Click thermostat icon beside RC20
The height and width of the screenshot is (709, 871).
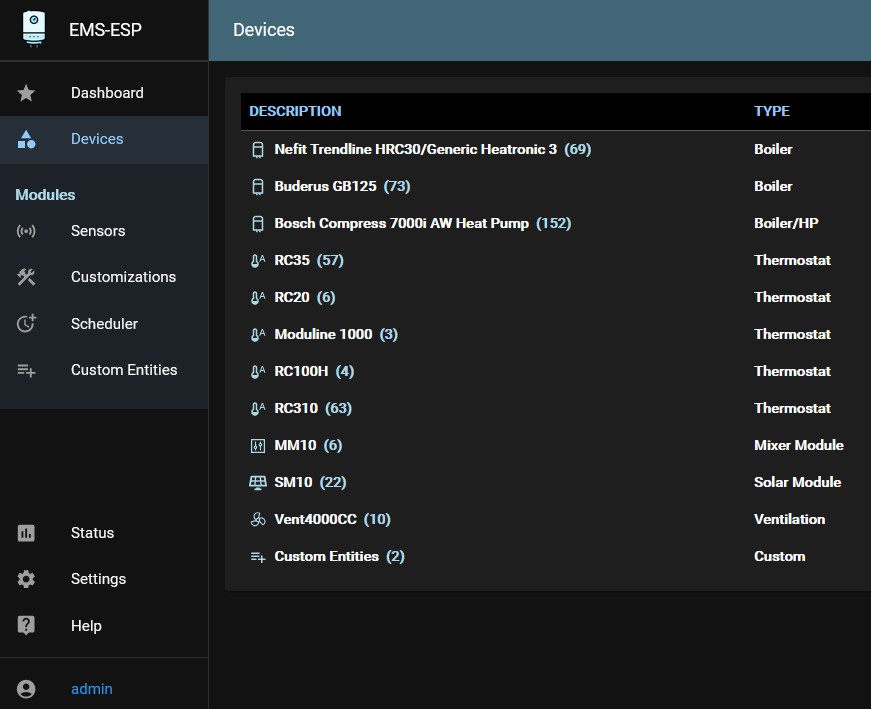pos(258,297)
